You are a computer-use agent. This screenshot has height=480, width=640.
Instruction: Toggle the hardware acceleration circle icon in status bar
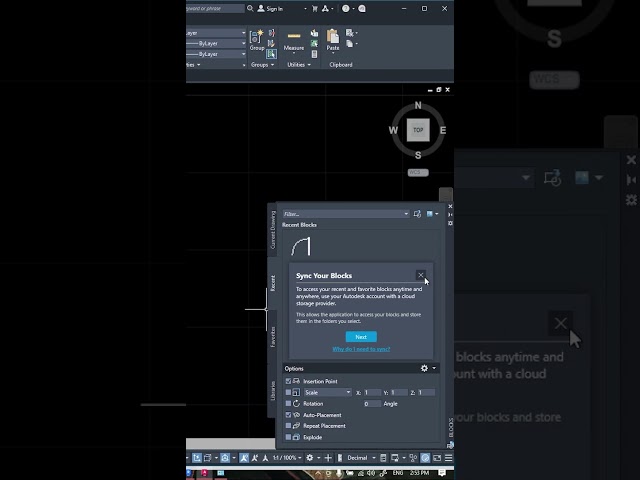[425, 458]
